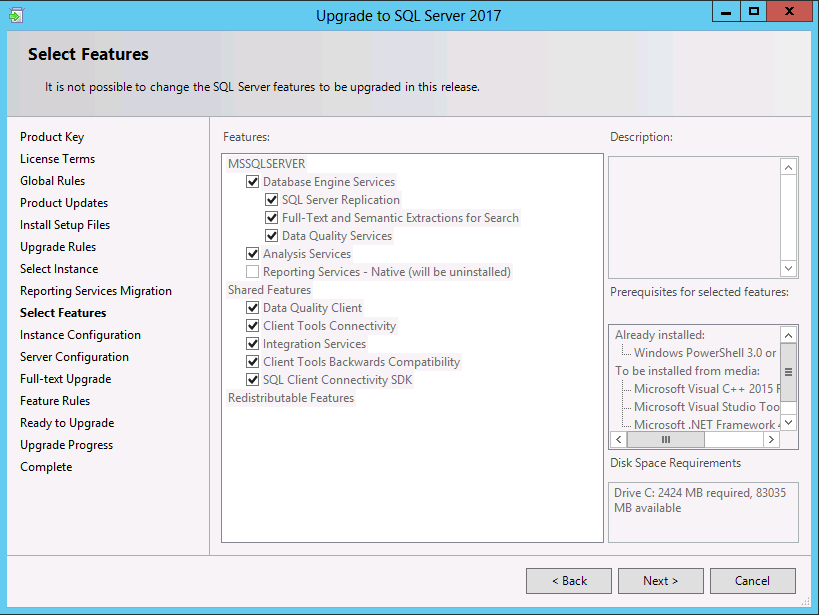Go to the Upgrade Rules step

(58, 247)
